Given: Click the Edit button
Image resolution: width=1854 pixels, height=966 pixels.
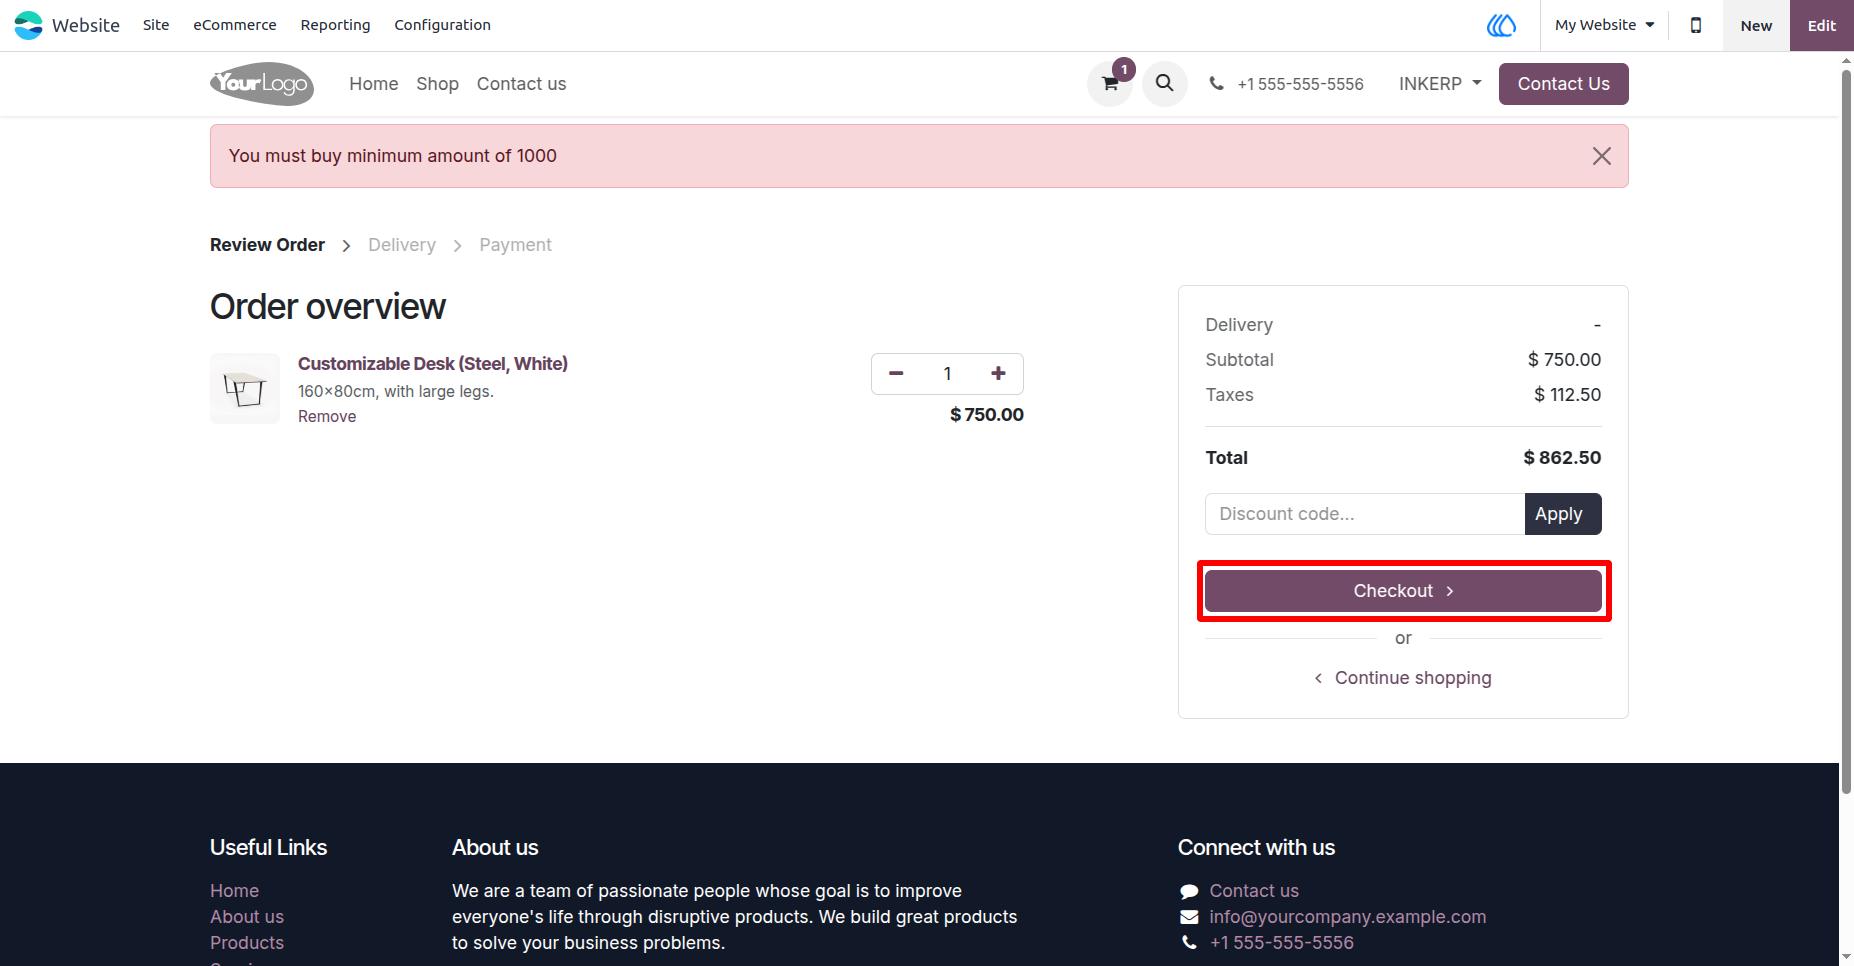Looking at the screenshot, I should (x=1822, y=25).
